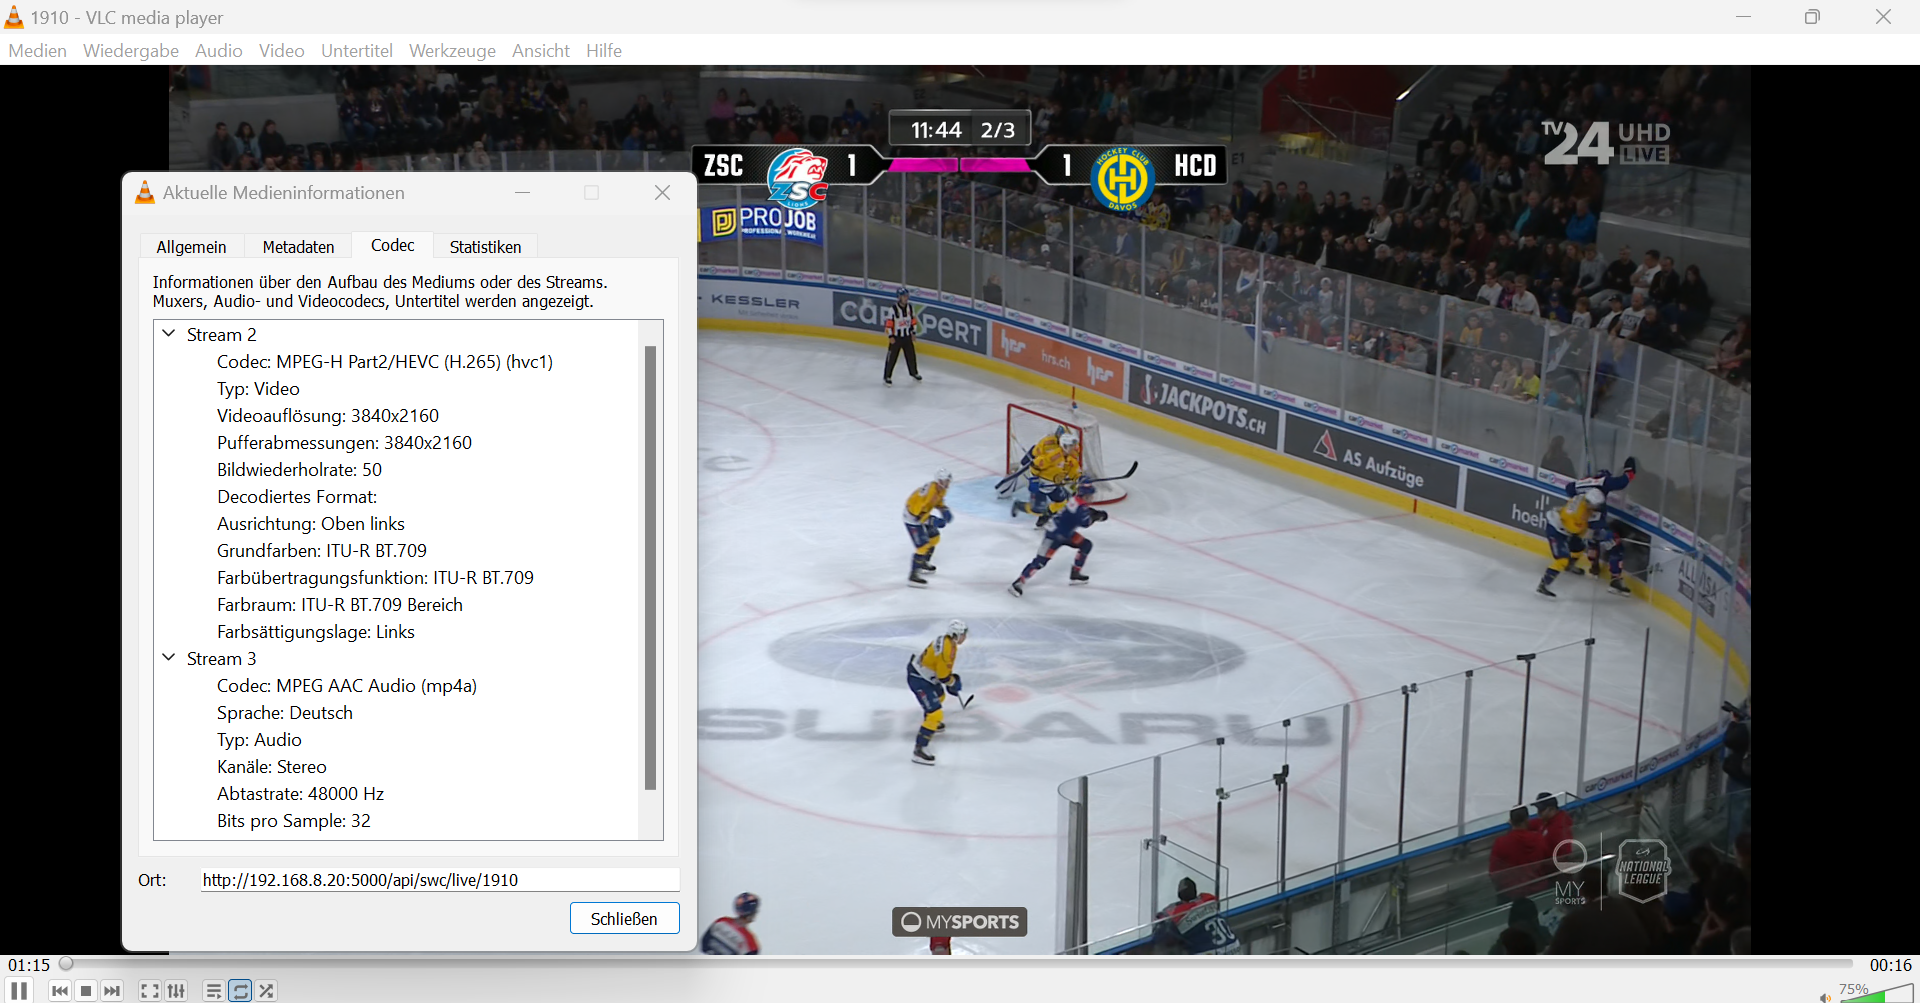This screenshot has width=1920, height=1003.
Task: Stop the playback
Action: click(x=86, y=991)
